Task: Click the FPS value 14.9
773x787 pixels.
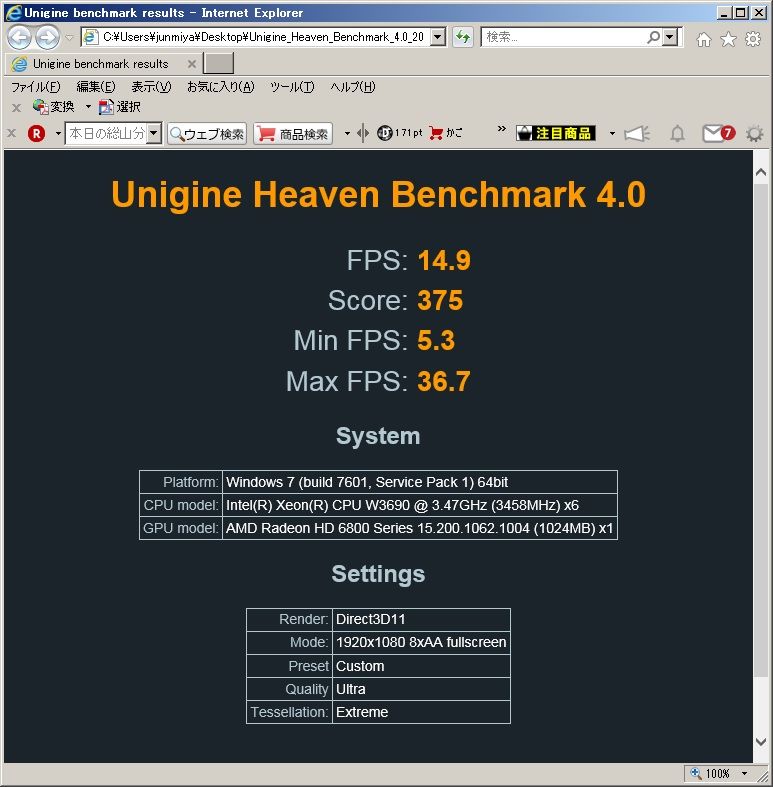Action: (x=444, y=260)
